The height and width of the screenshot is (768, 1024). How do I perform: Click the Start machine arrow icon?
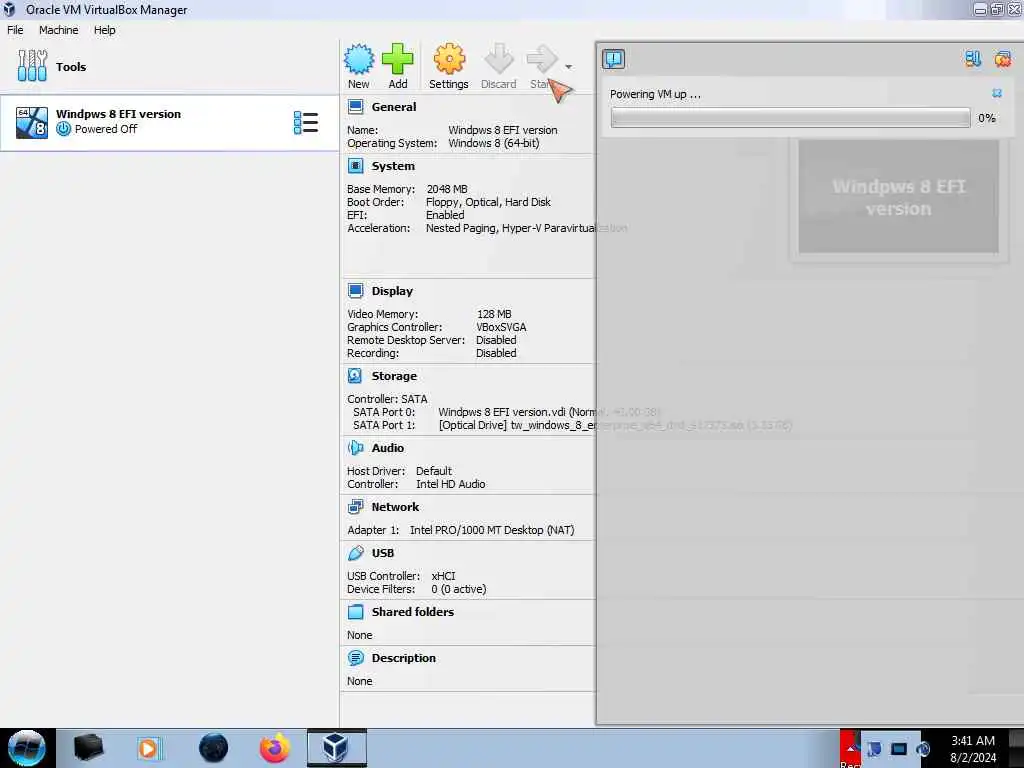(542, 59)
